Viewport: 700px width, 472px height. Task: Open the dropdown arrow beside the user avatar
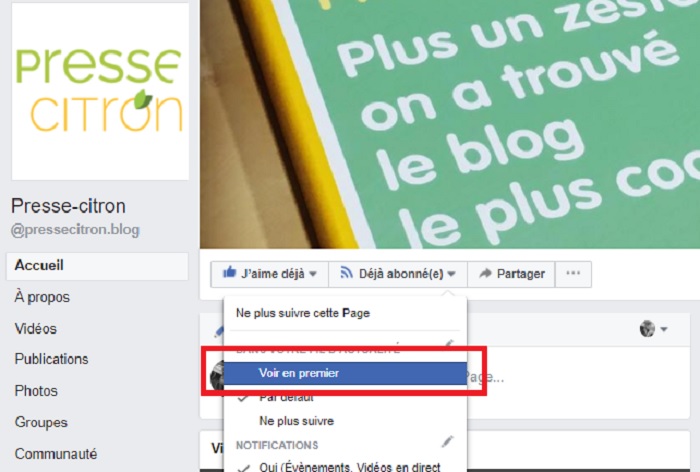click(664, 330)
